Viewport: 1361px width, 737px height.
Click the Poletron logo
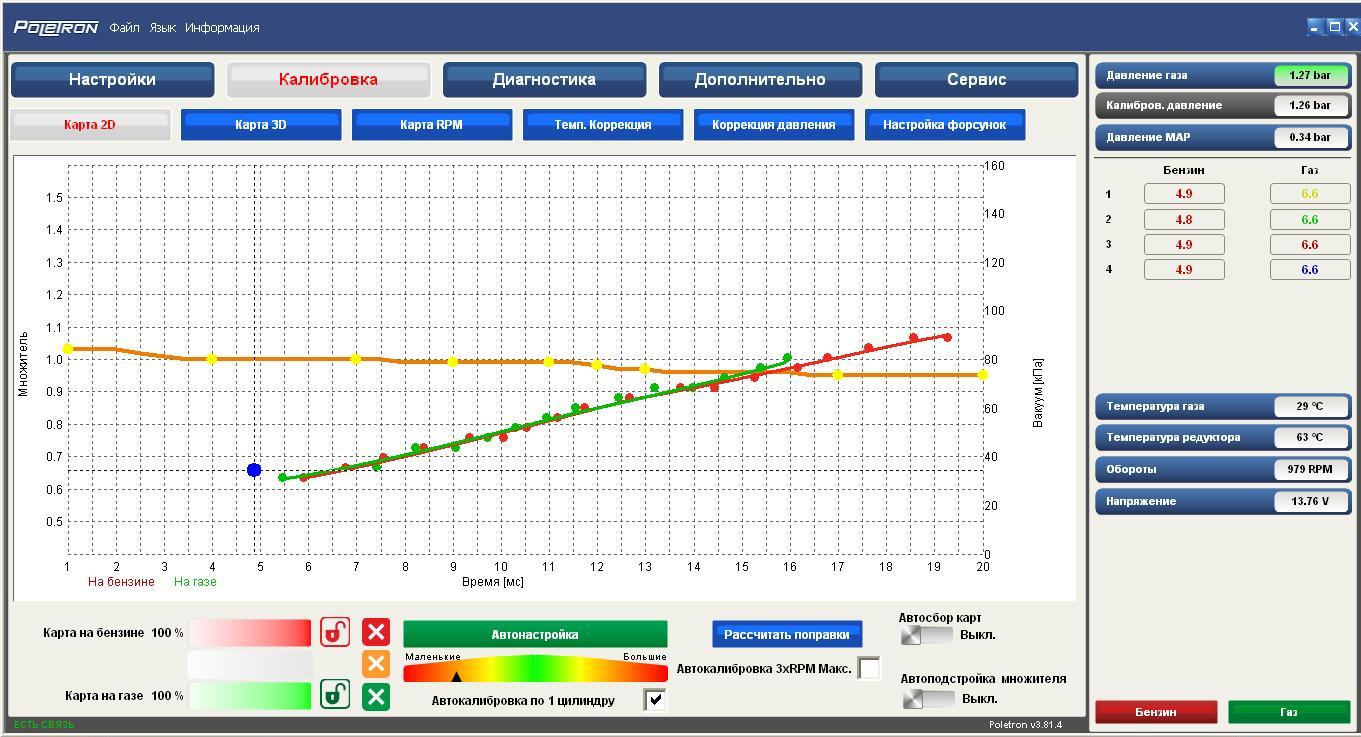coord(56,27)
